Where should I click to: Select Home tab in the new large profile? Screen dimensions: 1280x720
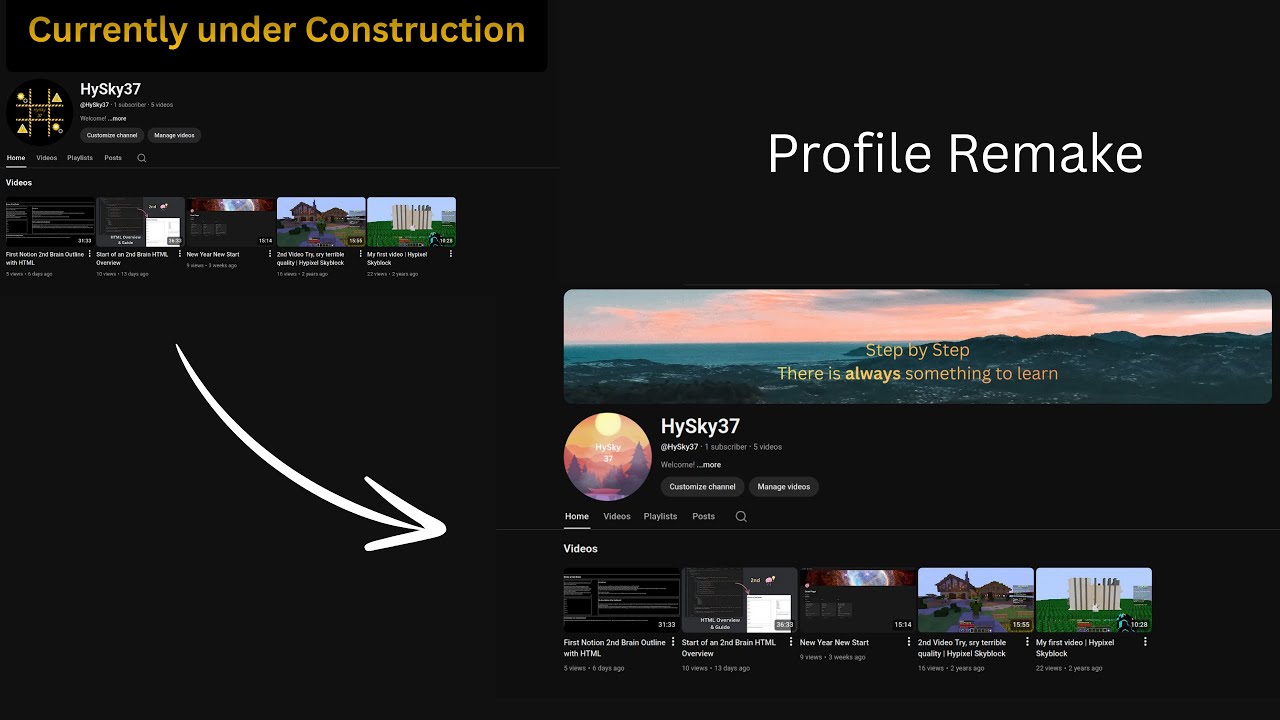(x=577, y=517)
